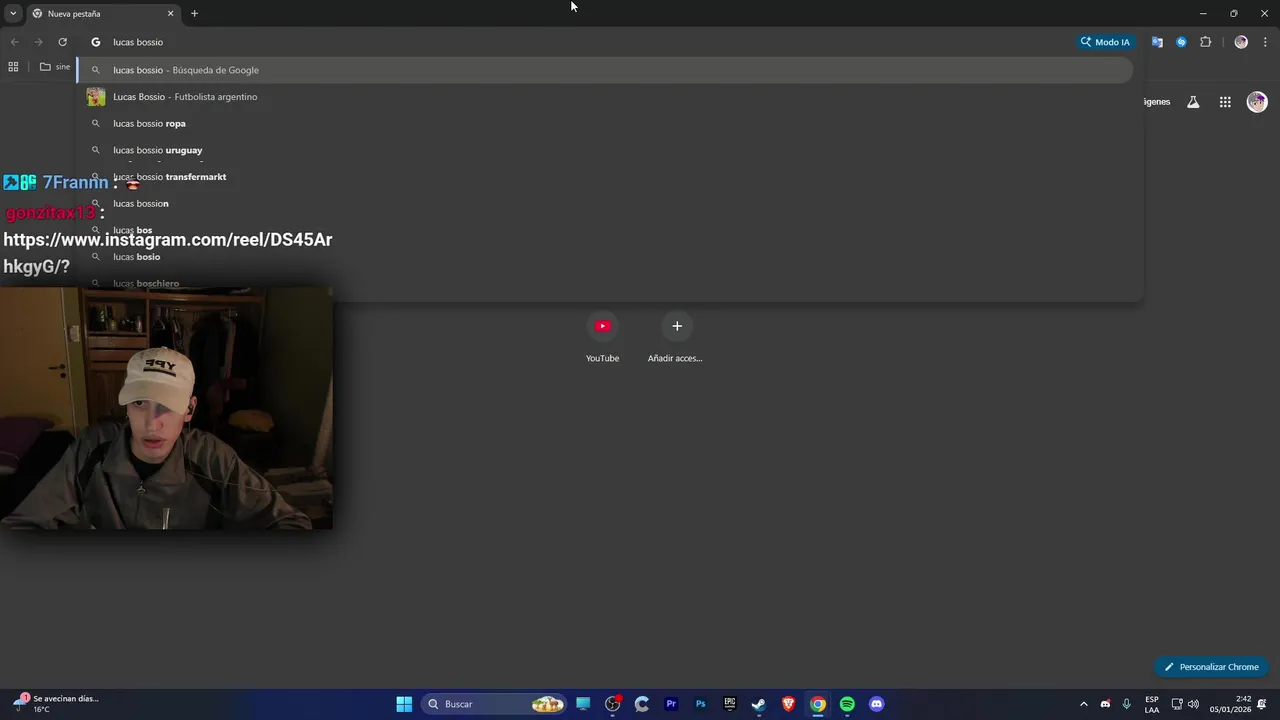The height and width of the screenshot is (720, 1280).
Task: Launch Epic Games from the taskbar
Action: (x=730, y=704)
